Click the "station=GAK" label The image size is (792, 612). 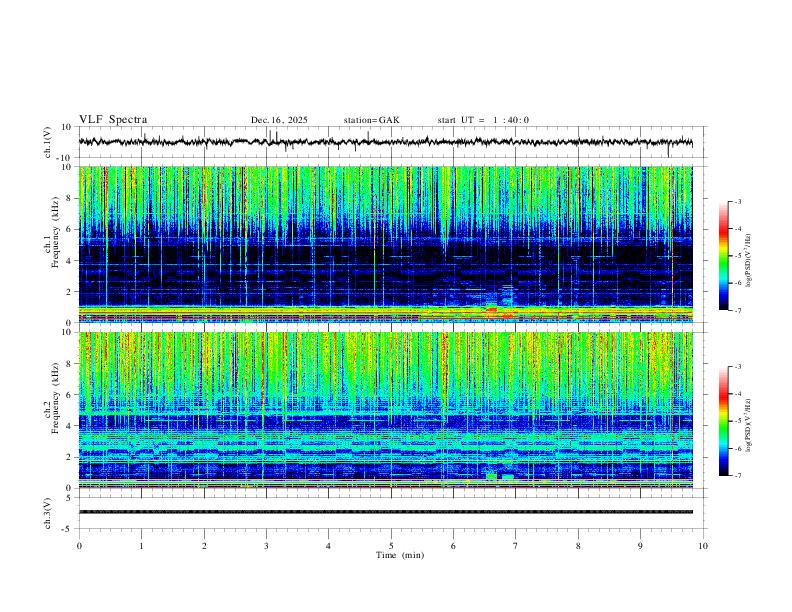click(x=371, y=120)
